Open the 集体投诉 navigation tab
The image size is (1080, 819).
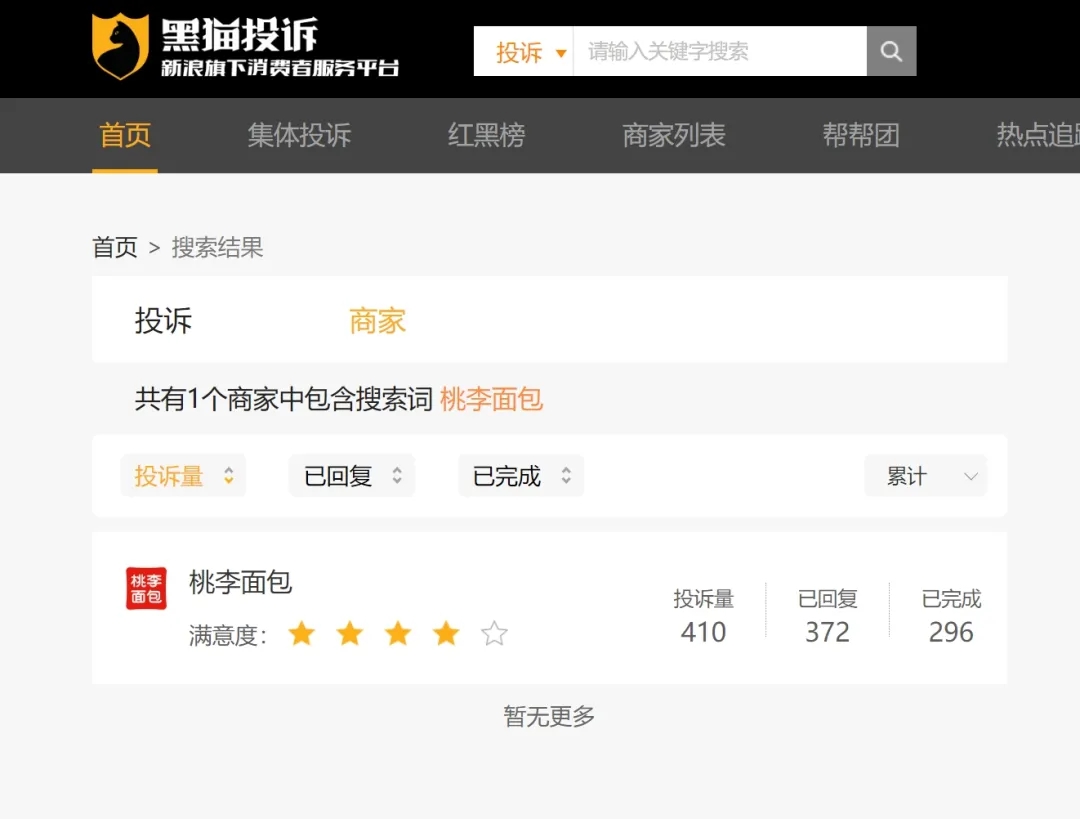[x=300, y=135]
